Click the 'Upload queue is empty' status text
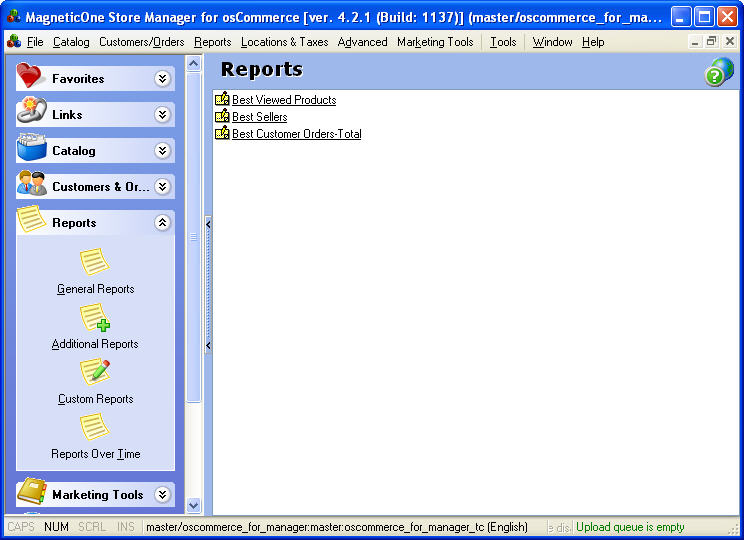This screenshot has width=744, height=540. tap(630, 527)
